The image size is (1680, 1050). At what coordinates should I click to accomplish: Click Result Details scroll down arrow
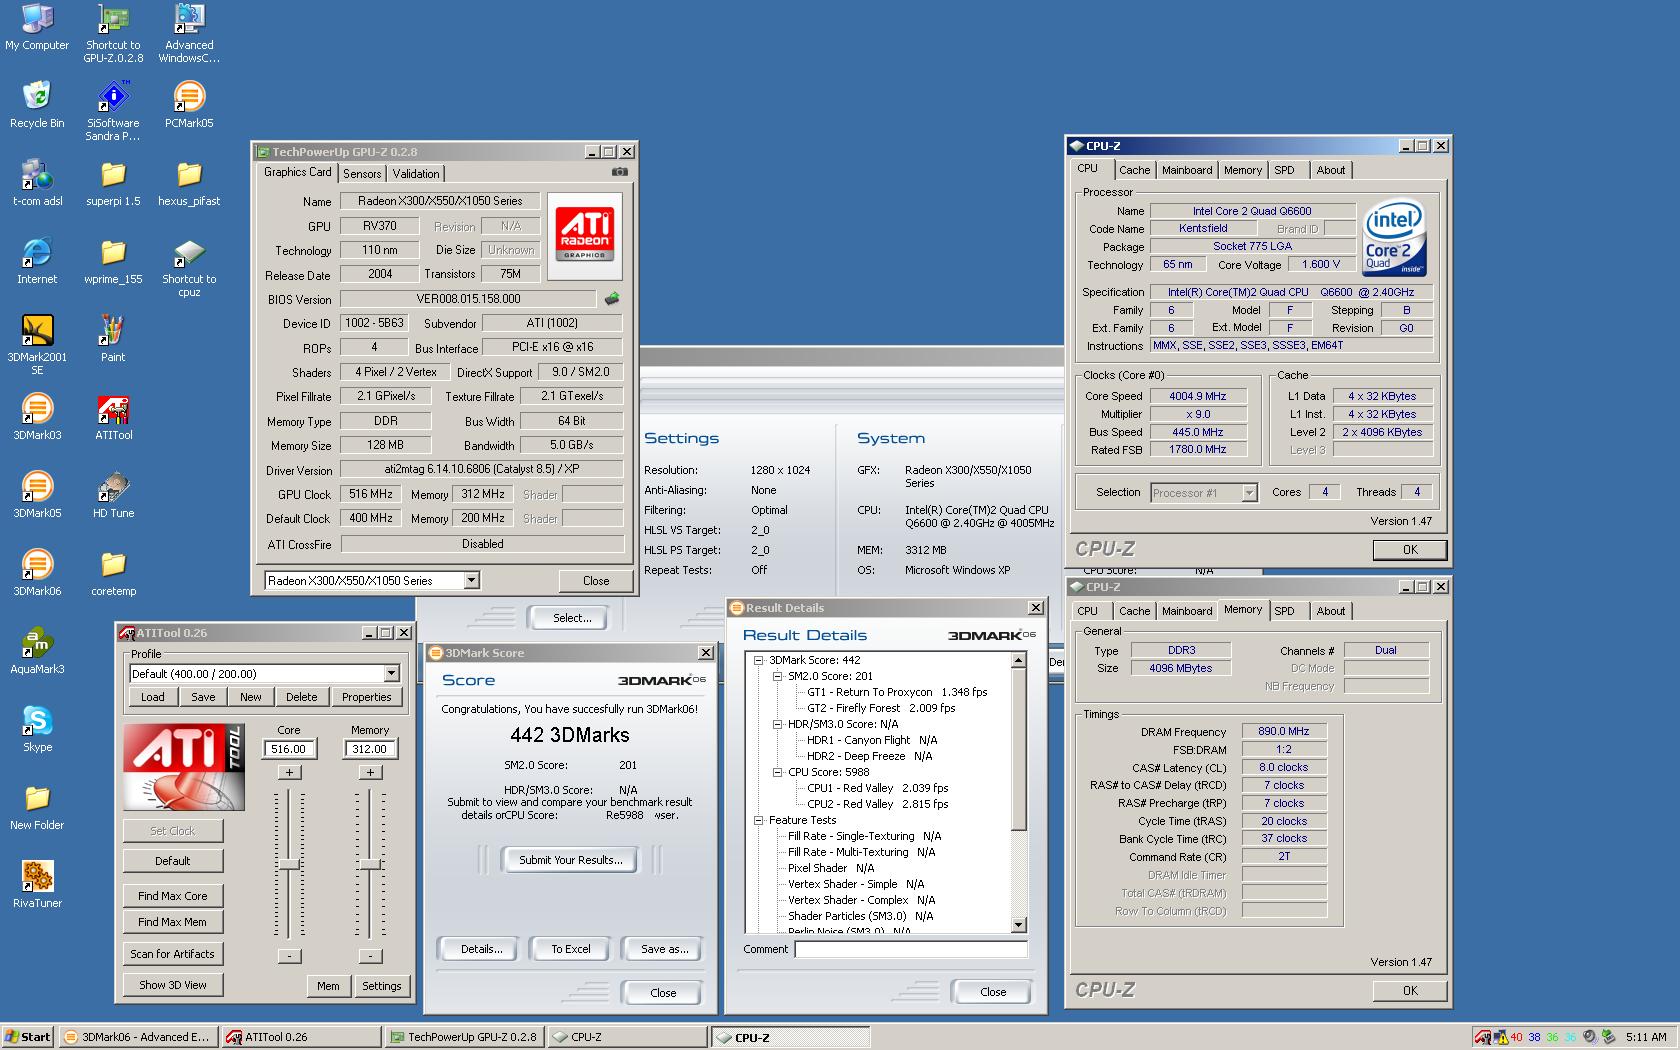tap(1019, 926)
